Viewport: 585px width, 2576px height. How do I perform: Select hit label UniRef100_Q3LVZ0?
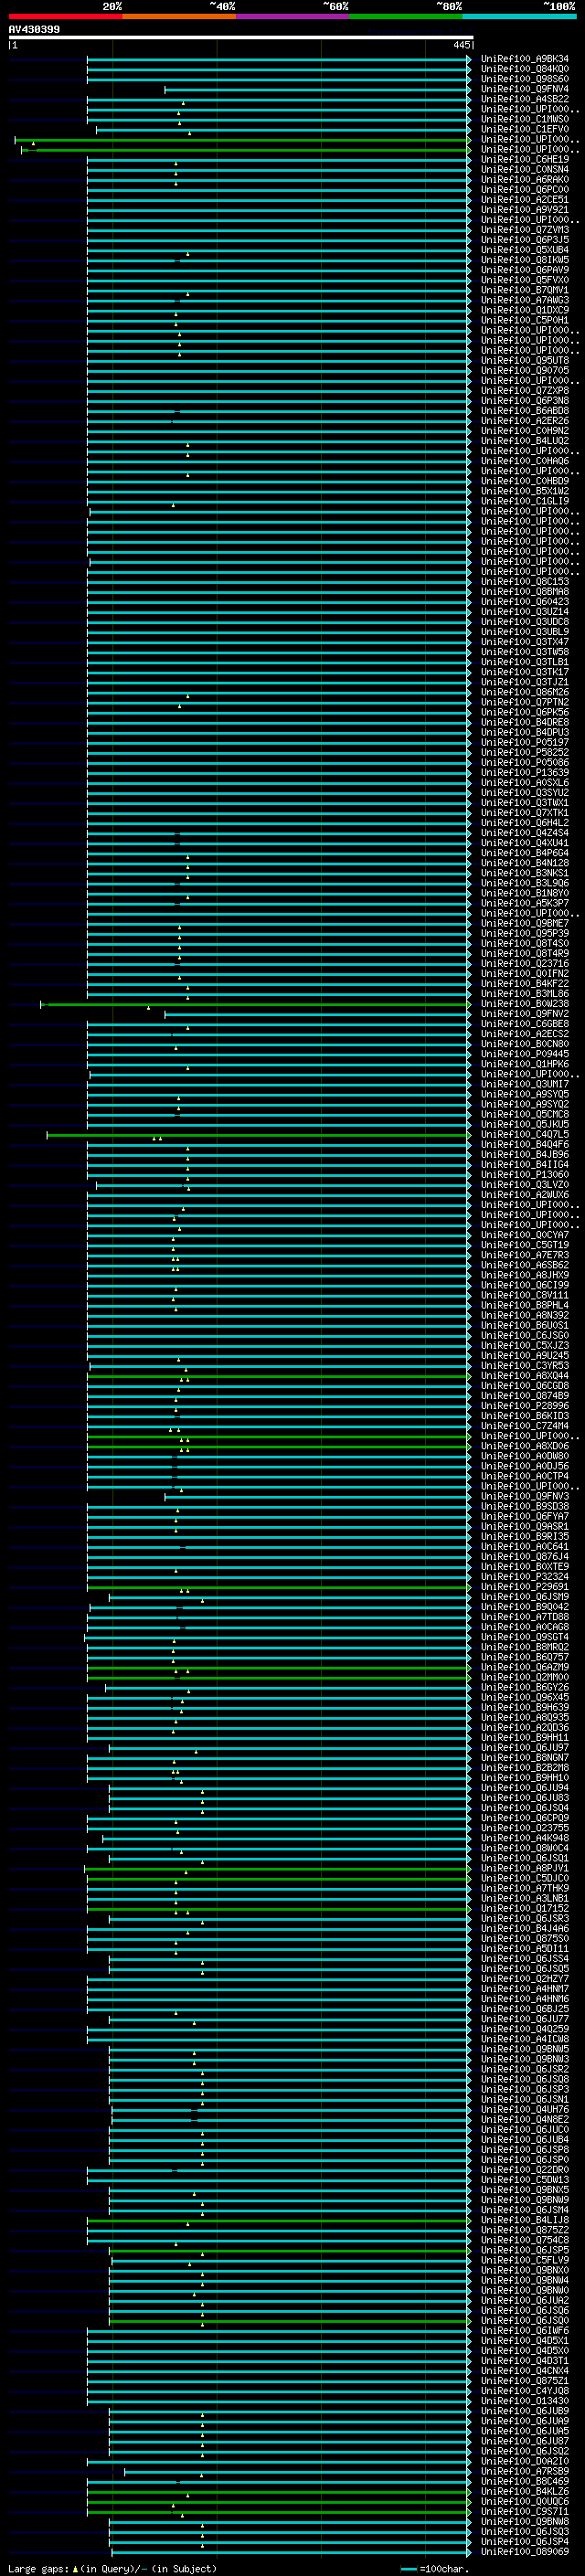[x=524, y=1185]
